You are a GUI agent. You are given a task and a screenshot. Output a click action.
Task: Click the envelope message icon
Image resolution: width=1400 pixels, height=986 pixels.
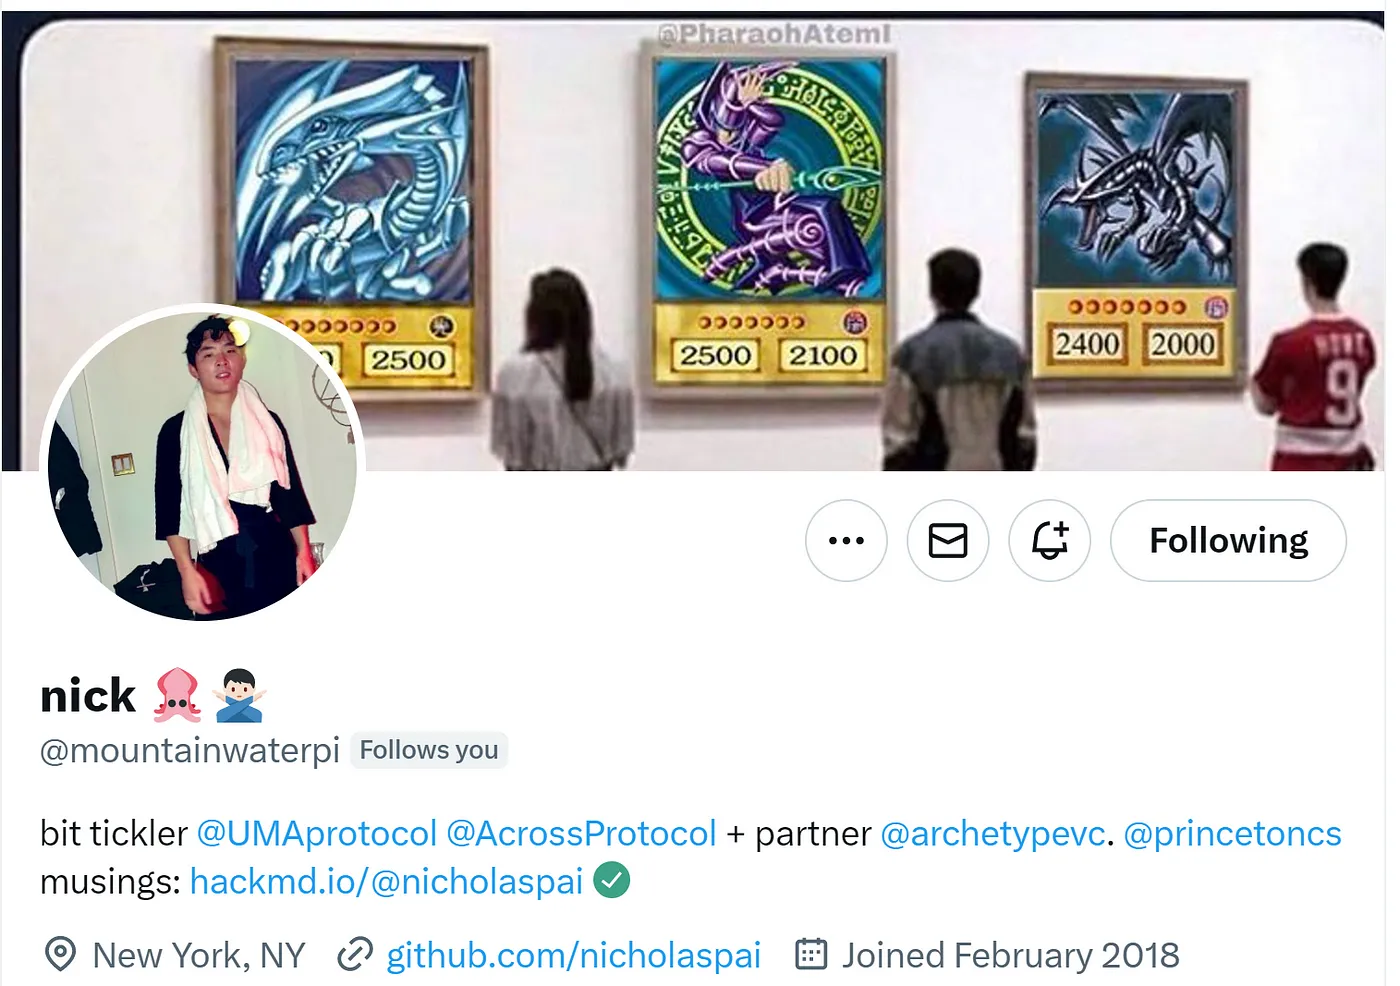point(948,540)
